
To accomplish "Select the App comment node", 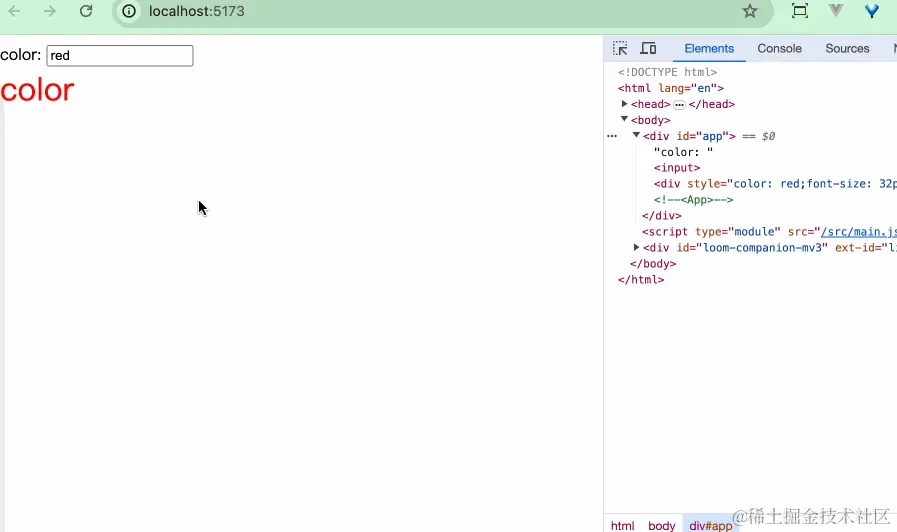I will point(693,200).
